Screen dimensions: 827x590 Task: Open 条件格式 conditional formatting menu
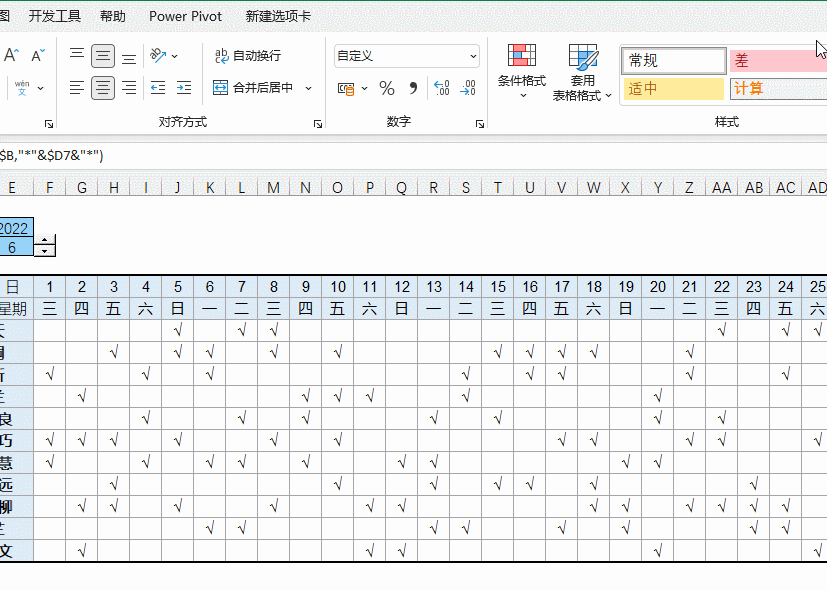(522, 72)
